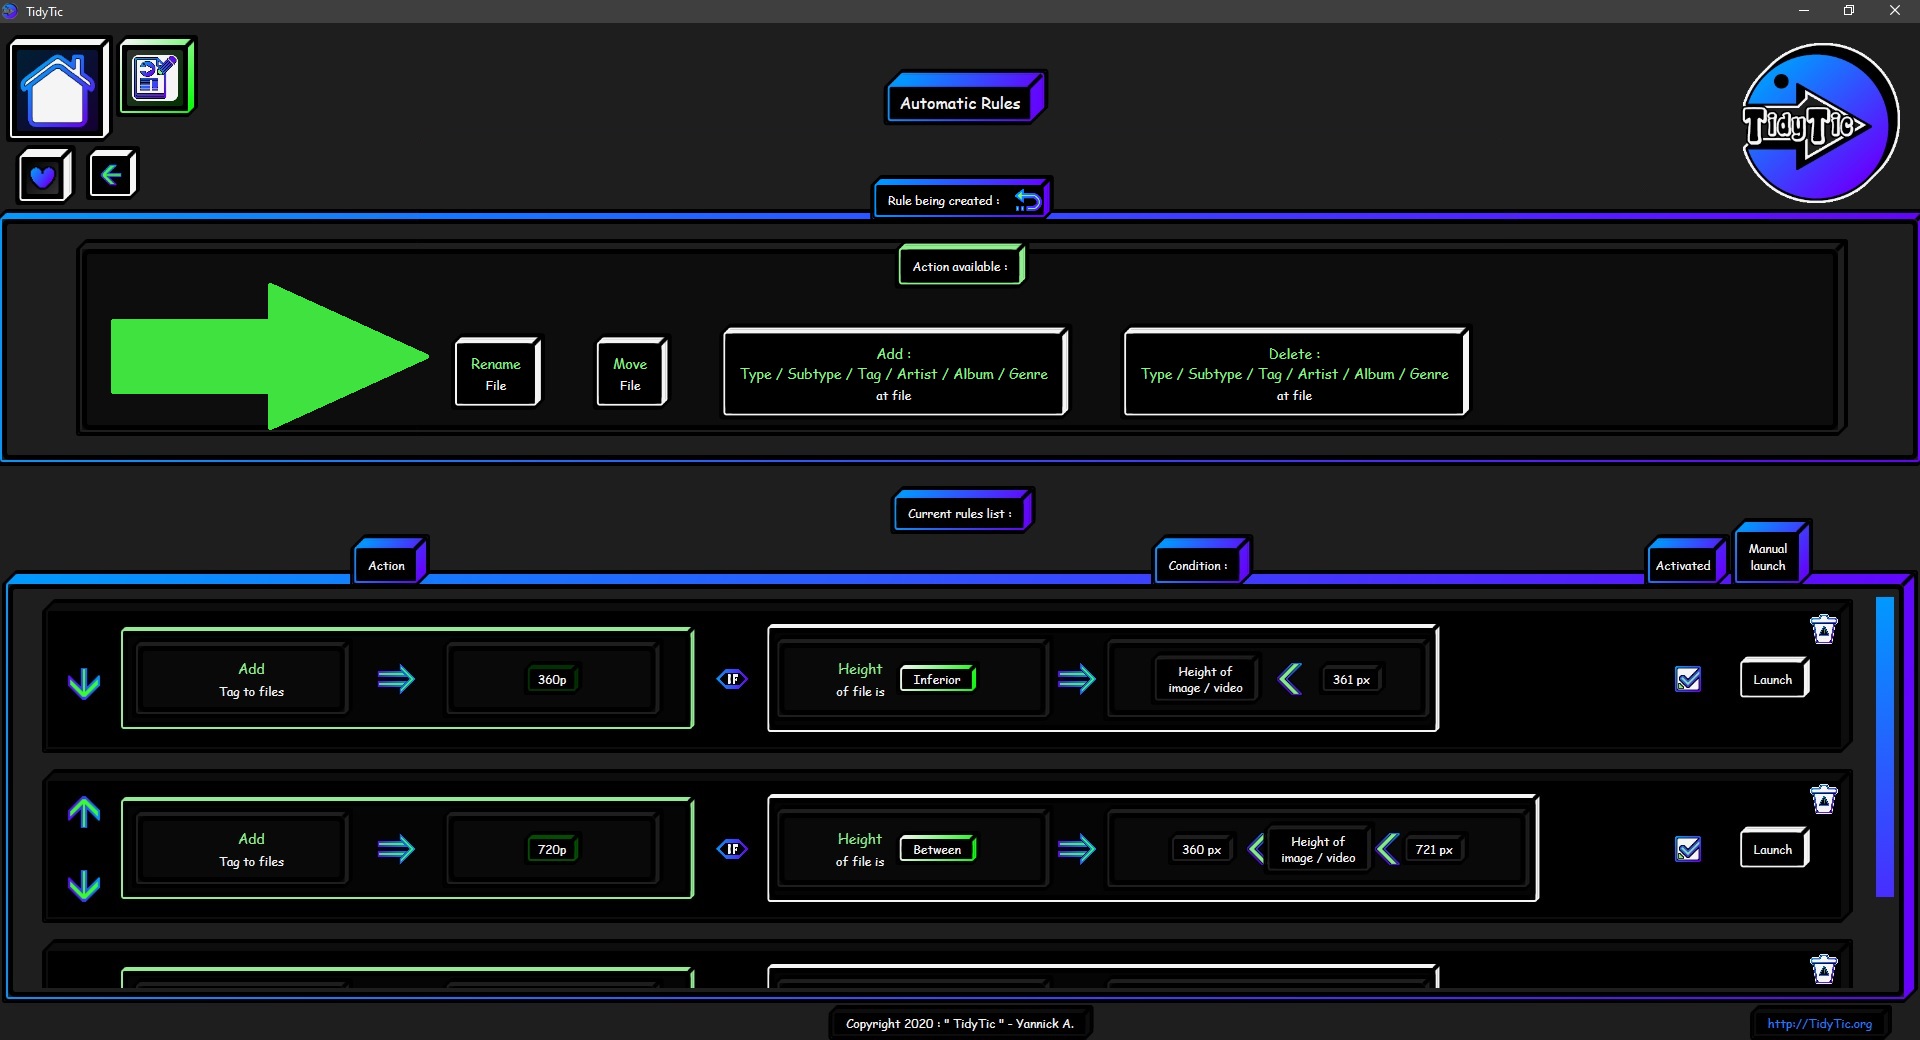Click the TidyTic round logo
The height and width of the screenshot is (1040, 1920).
tap(1819, 123)
